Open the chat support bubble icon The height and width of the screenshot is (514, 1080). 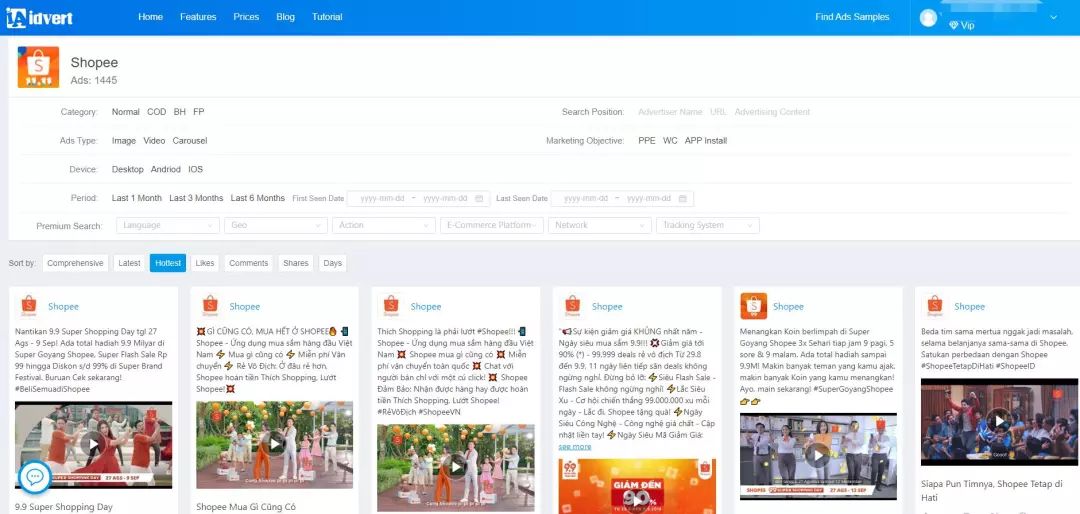[x=34, y=477]
